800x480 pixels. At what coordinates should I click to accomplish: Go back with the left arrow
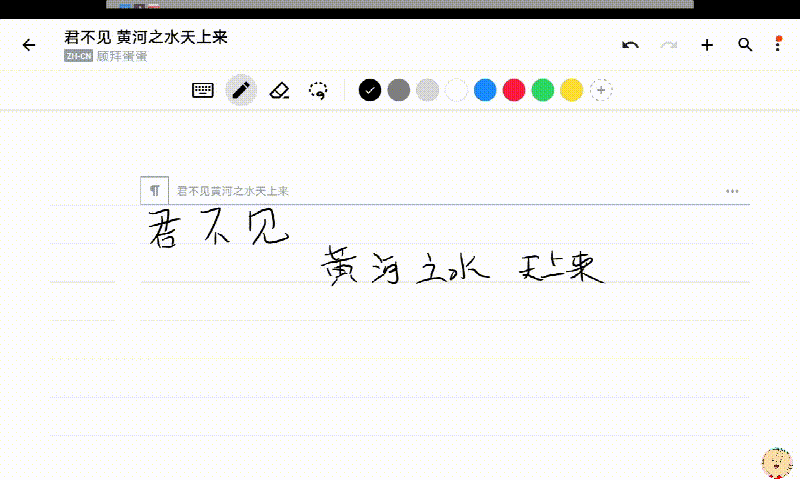(29, 45)
